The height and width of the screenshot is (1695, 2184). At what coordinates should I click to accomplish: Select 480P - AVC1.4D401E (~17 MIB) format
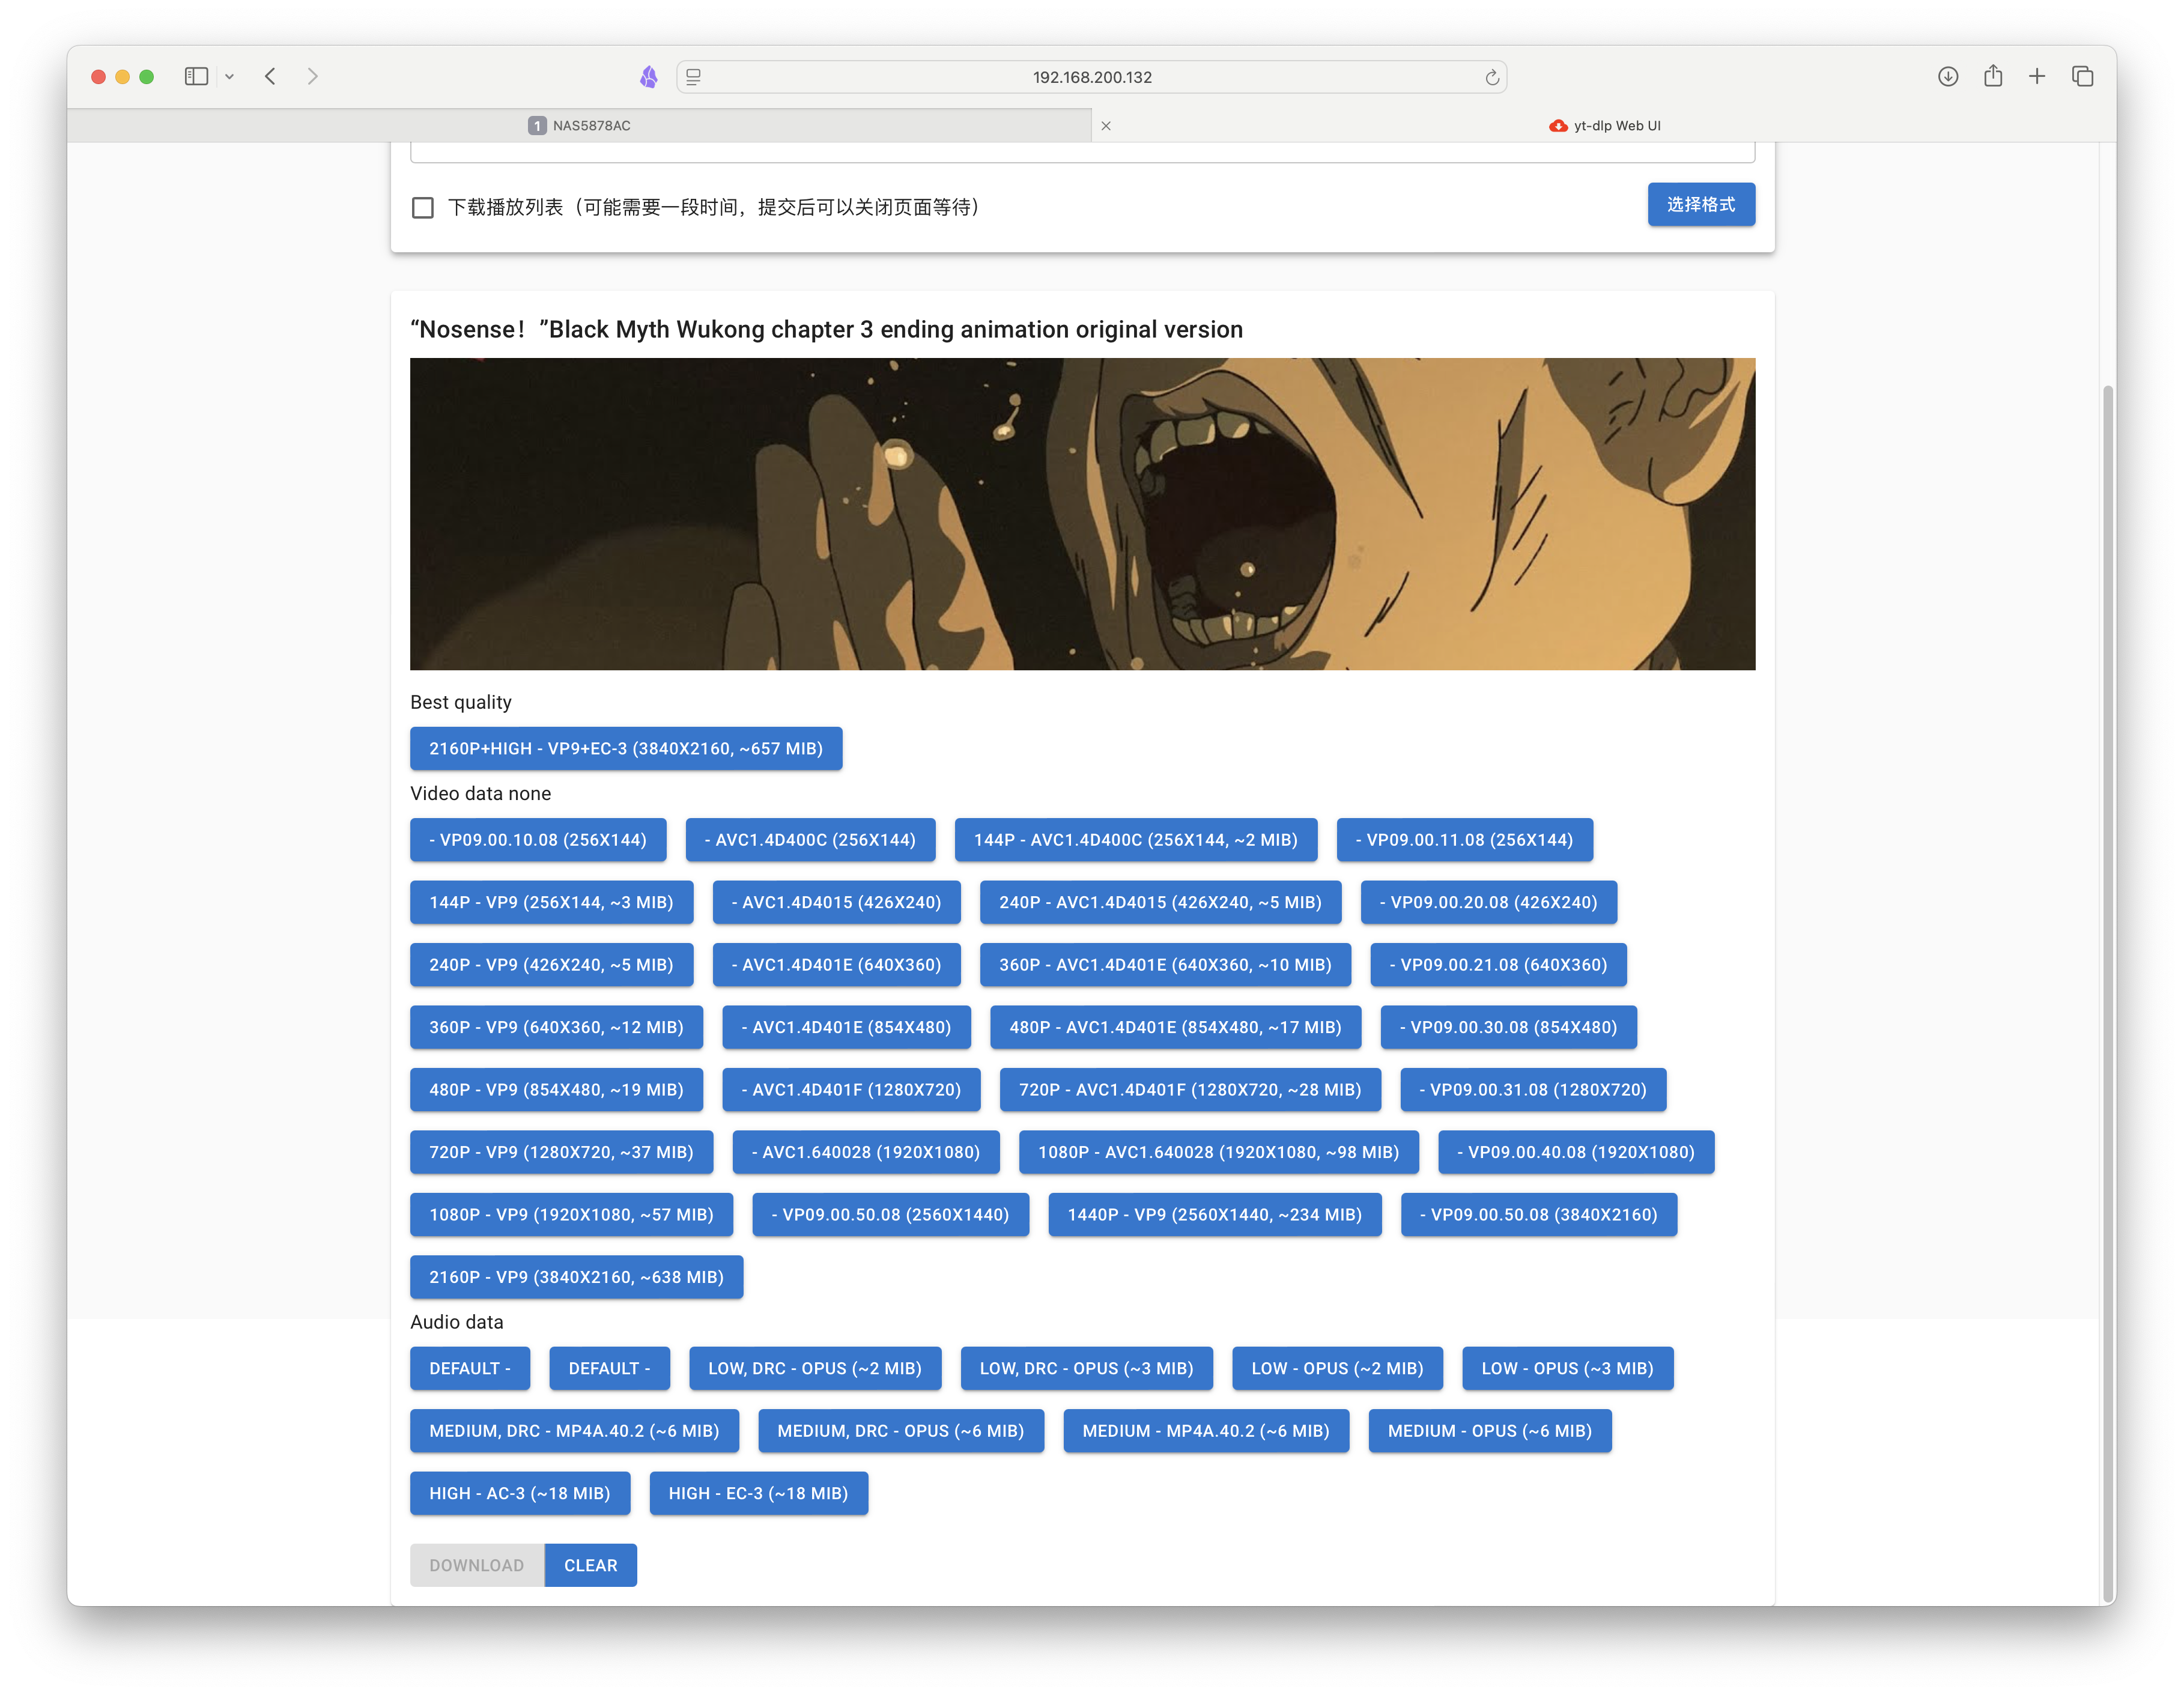(x=1176, y=1028)
